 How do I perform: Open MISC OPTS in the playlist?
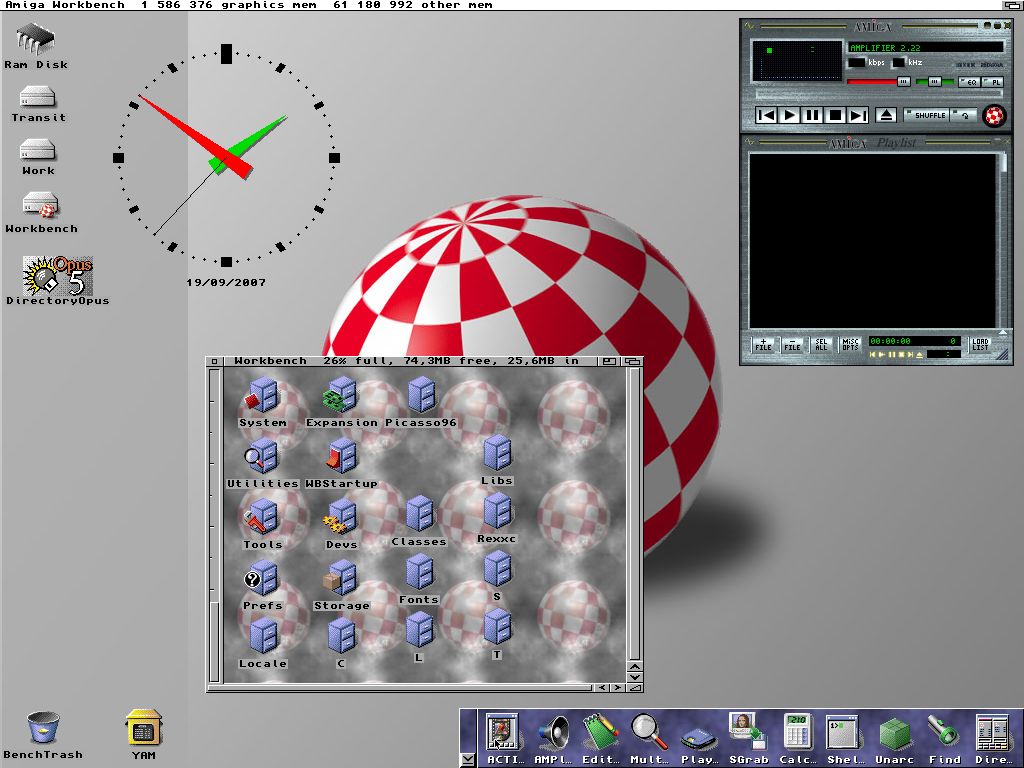click(850, 345)
